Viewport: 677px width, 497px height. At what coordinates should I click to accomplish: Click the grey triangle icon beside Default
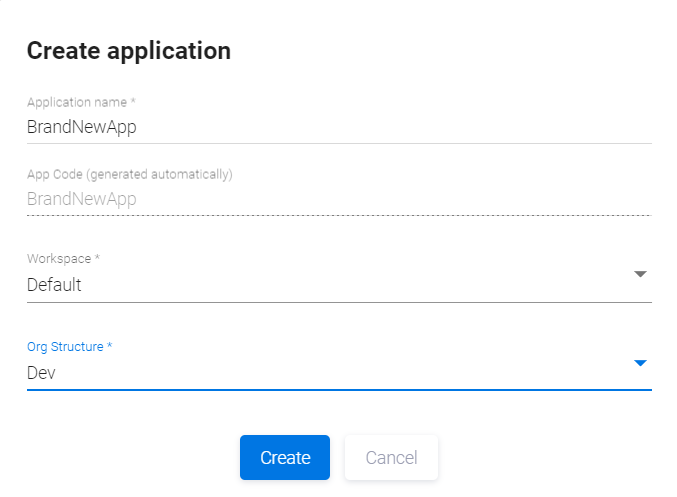tap(641, 274)
